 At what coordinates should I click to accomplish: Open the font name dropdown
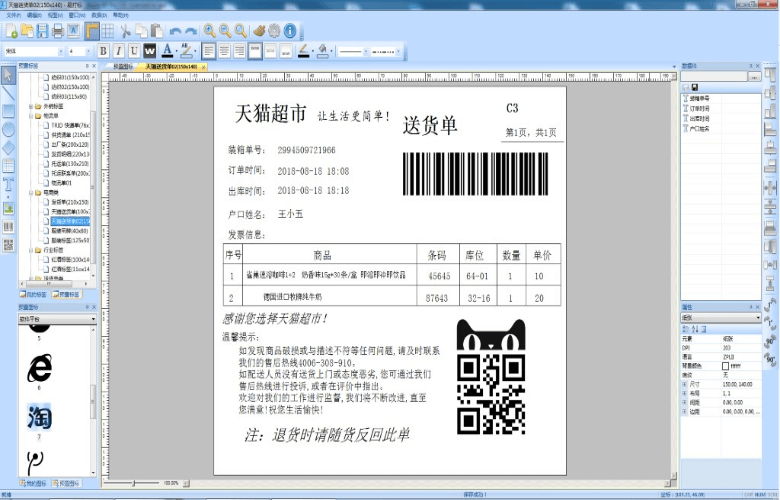coord(60,50)
